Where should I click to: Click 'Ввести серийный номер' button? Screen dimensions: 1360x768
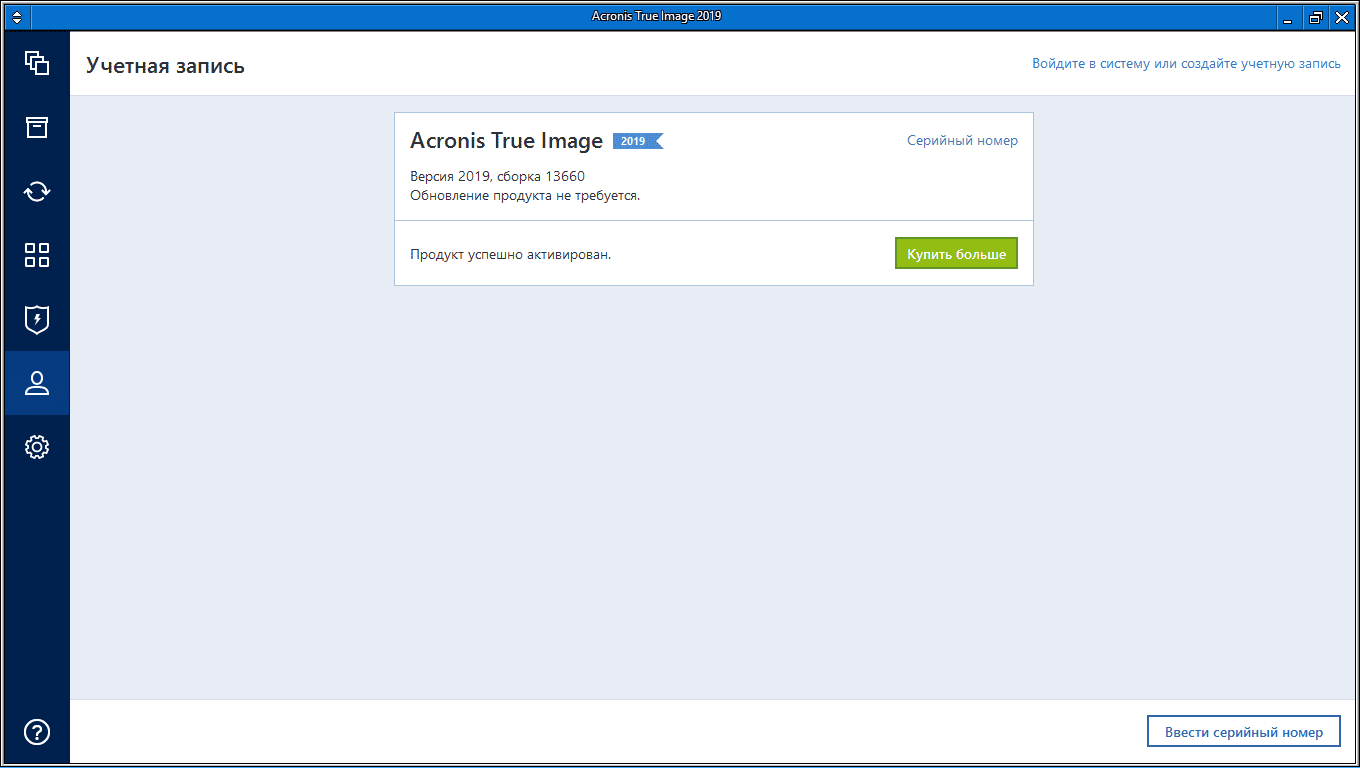tap(1243, 732)
